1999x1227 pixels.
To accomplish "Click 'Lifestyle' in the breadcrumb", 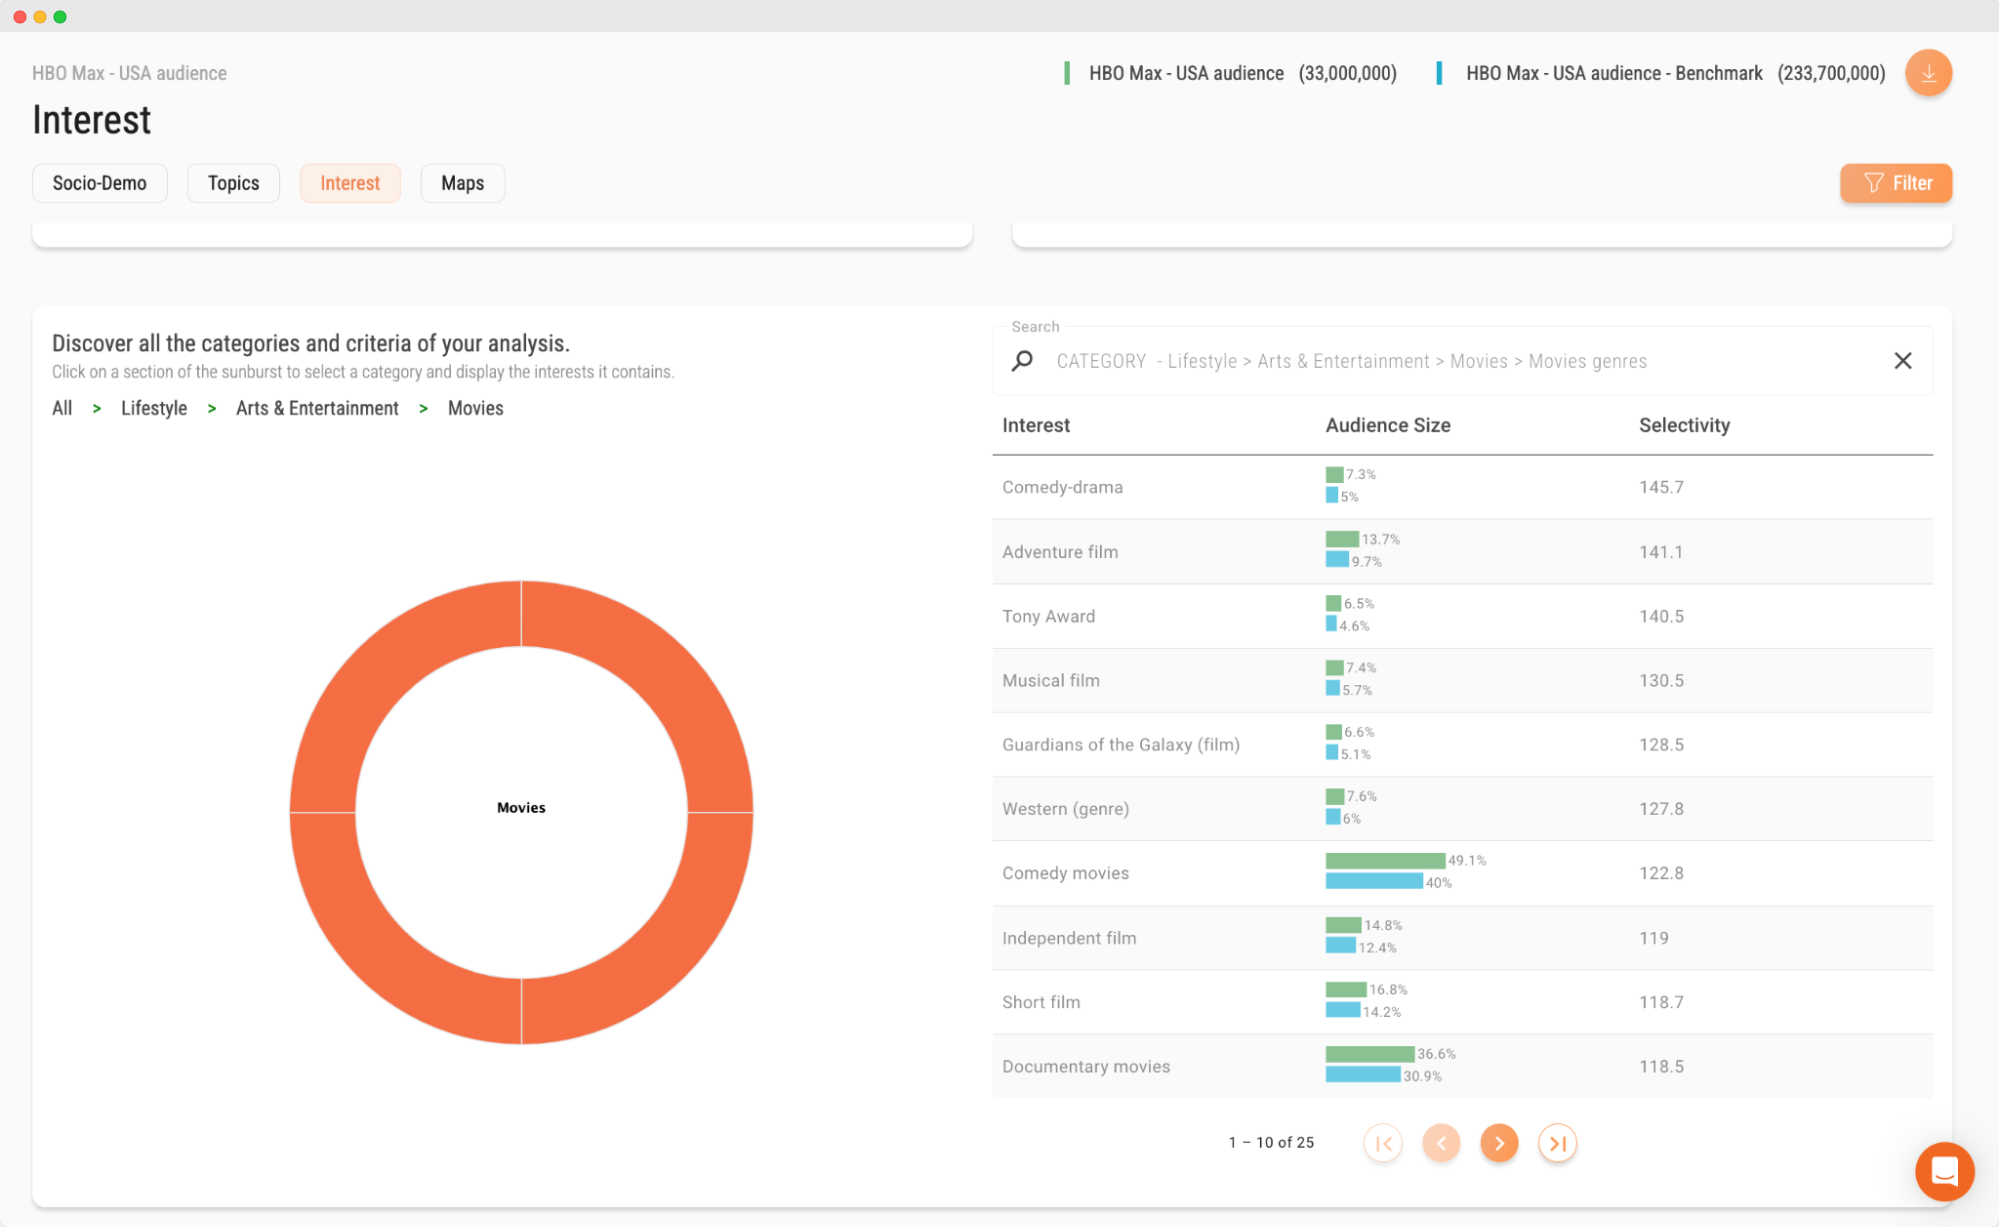I will [154, 408].
